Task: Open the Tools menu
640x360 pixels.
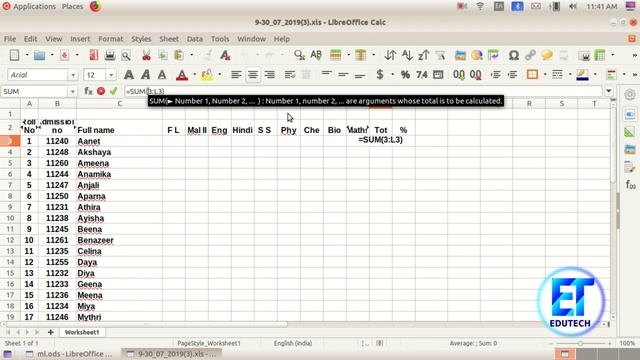Action: (220, 39)
